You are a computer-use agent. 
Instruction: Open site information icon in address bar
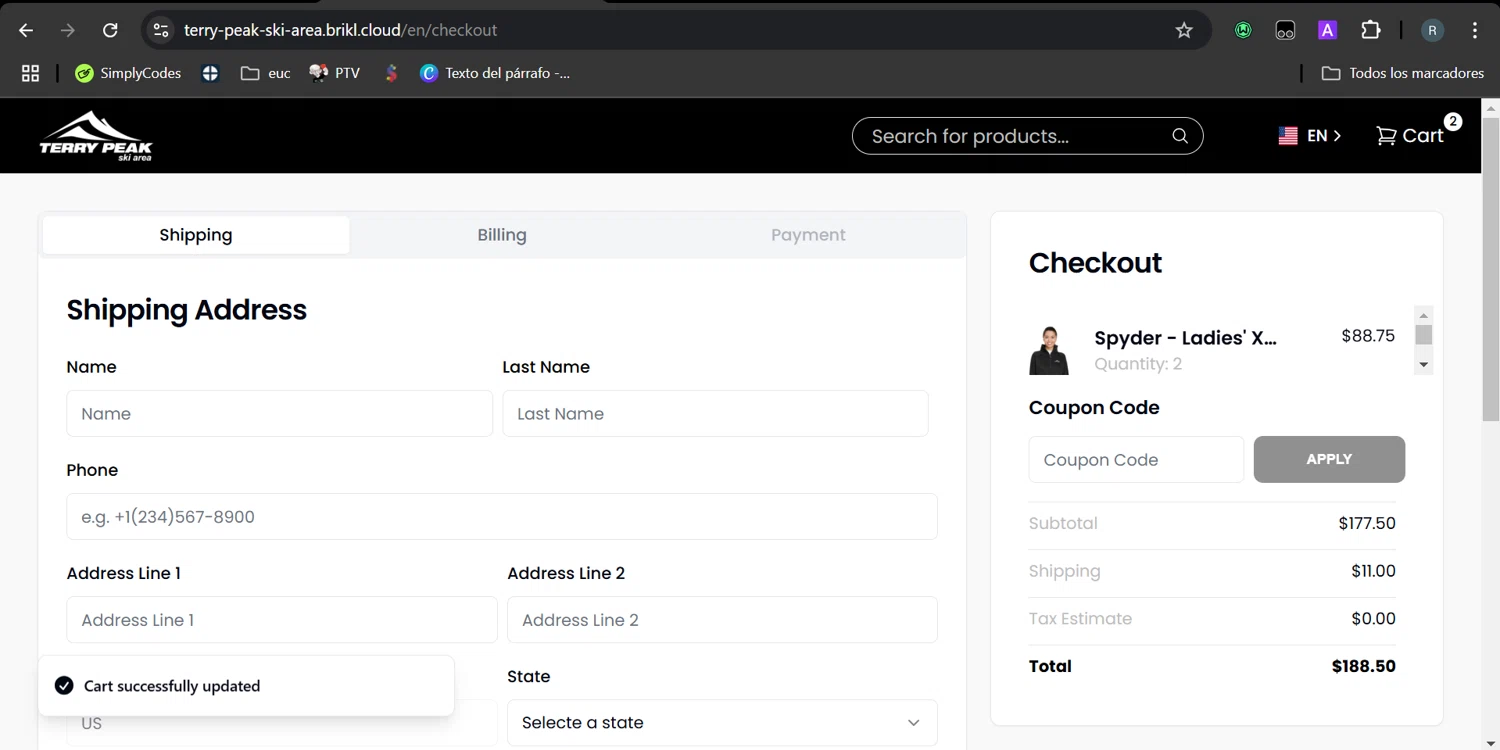point(161,30)
